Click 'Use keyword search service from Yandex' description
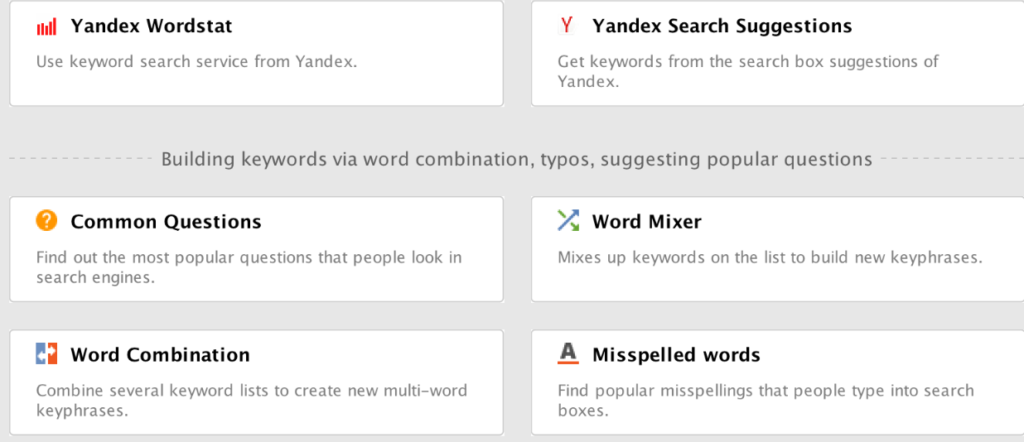1024x442 pixels. pos(197,62)
